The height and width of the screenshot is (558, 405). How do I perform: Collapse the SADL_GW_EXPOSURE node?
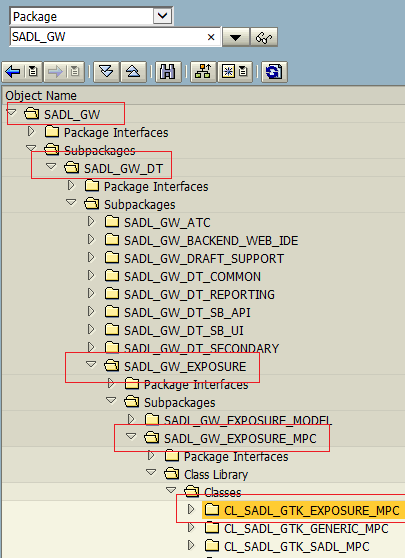(91, 364)
